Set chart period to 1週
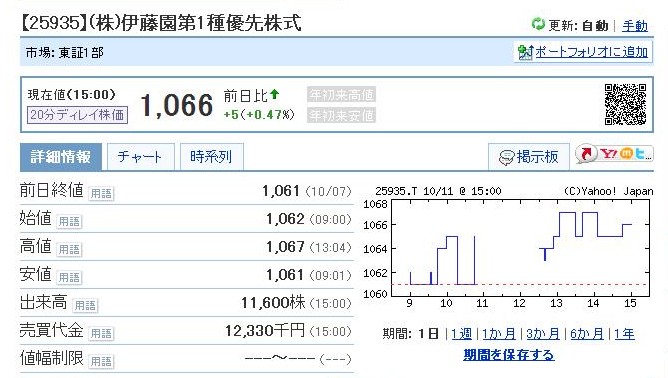 tap(461, 334)
